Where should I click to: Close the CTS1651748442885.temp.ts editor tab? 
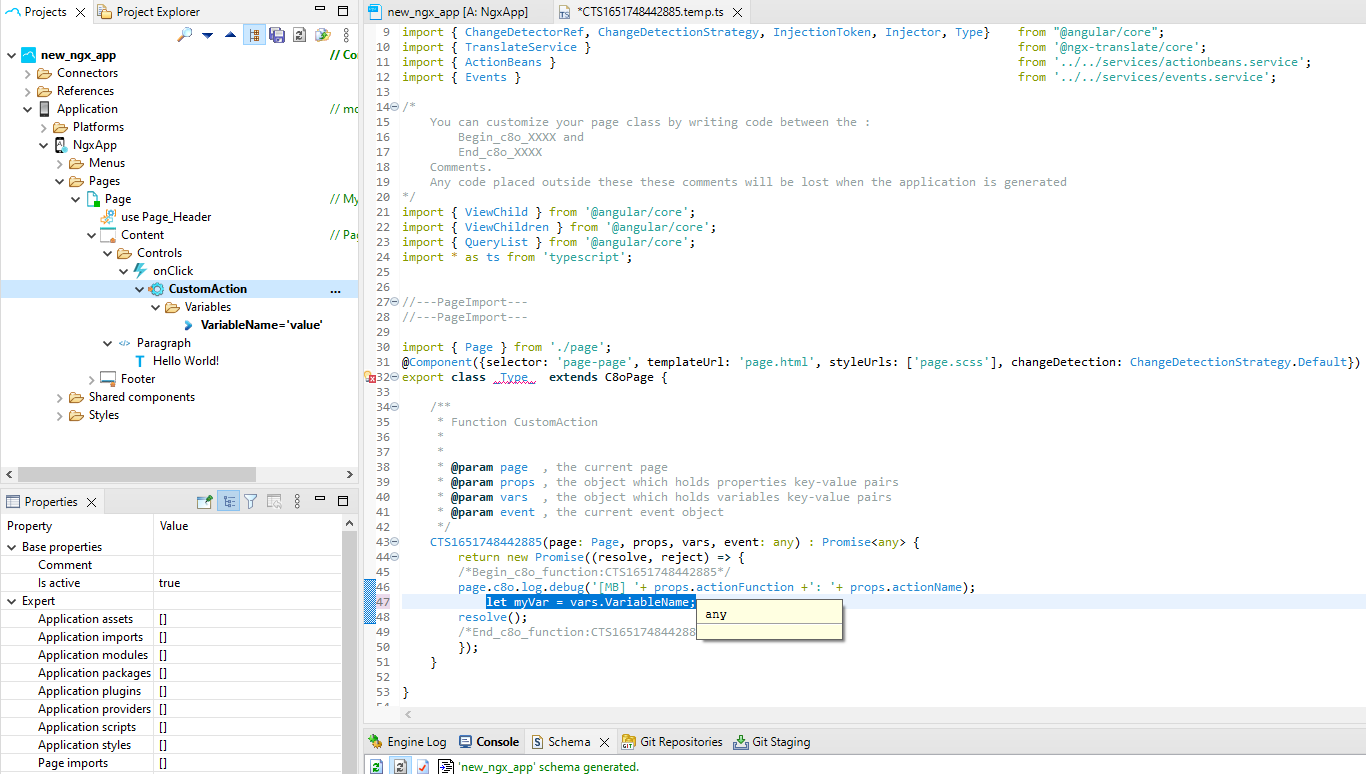737,13
